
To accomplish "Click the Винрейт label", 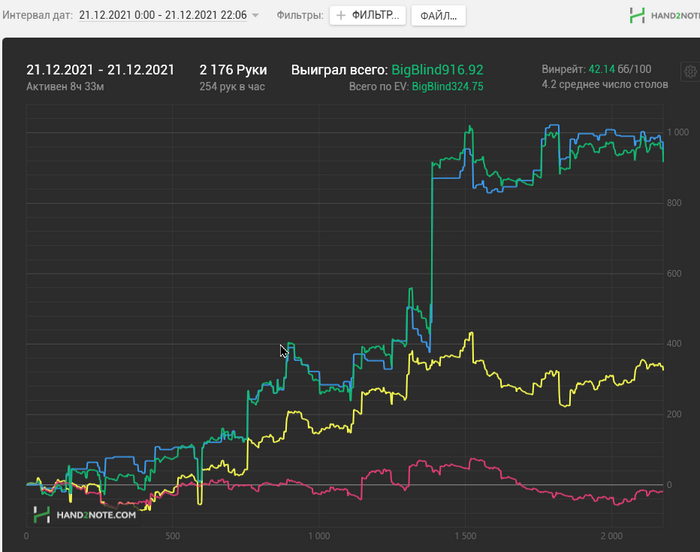I will (x=563, y=69).
